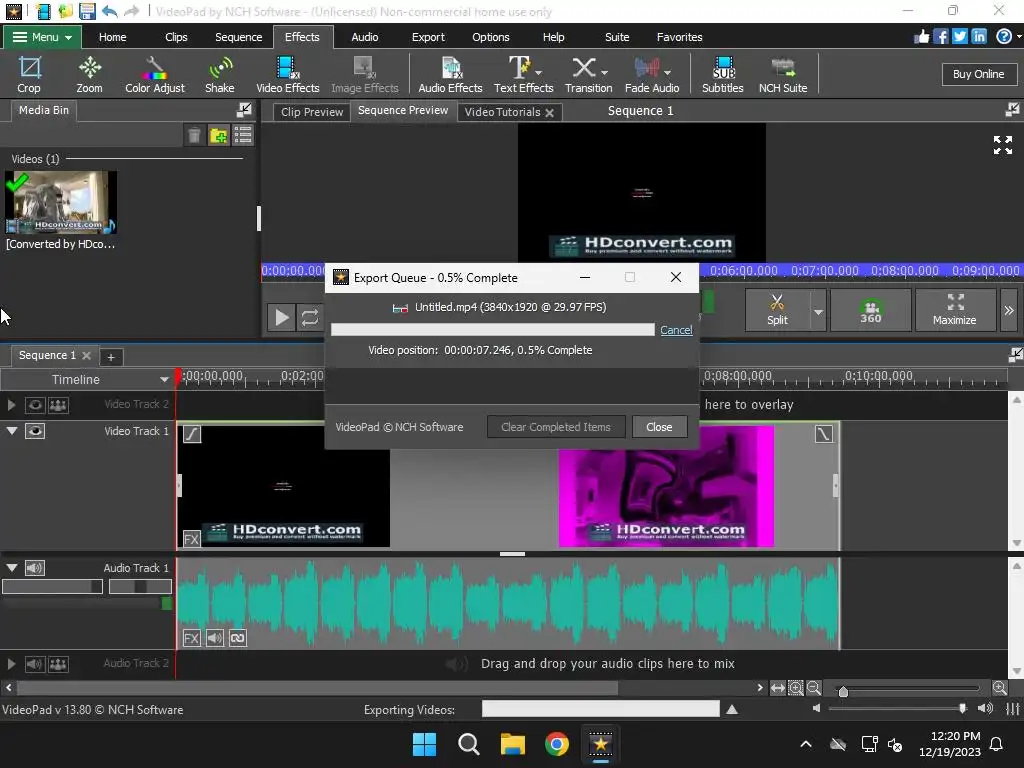Mute Audio Track 2 speaker toggle
The image size is (1024, 768).
point(35,664)
